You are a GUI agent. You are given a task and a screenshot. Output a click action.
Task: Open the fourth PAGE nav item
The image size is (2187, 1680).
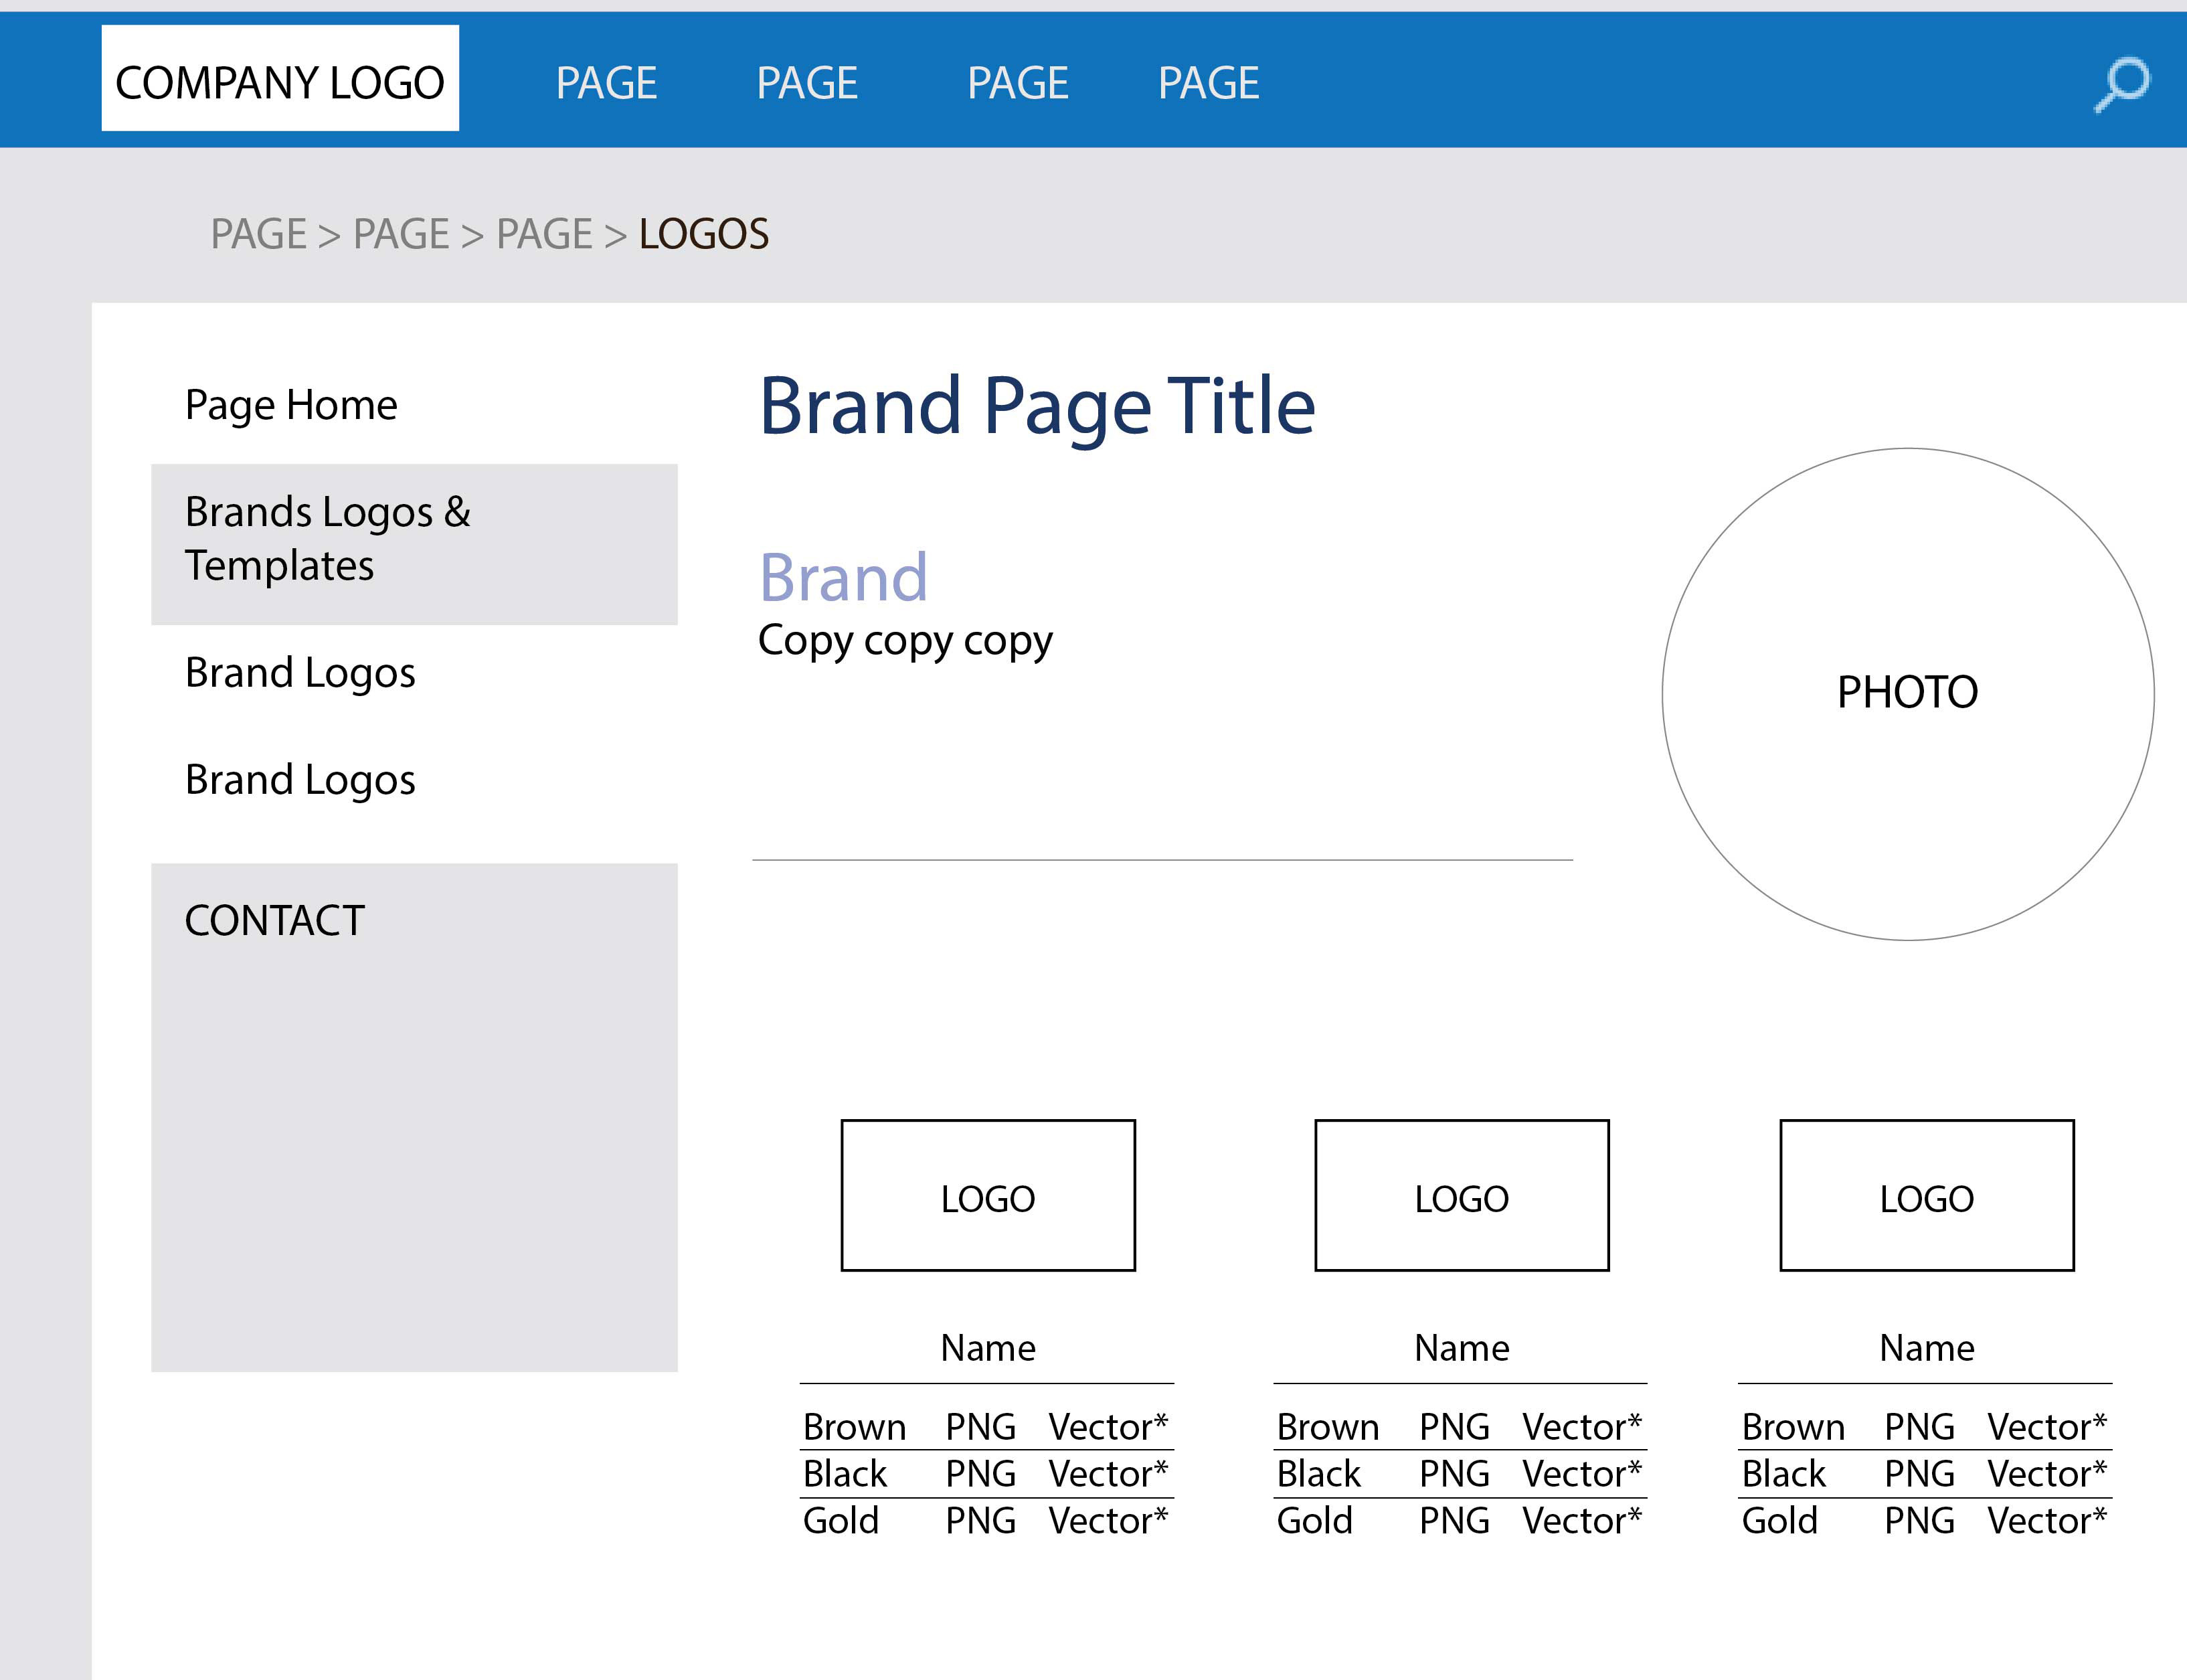(x=1208, y=83)
